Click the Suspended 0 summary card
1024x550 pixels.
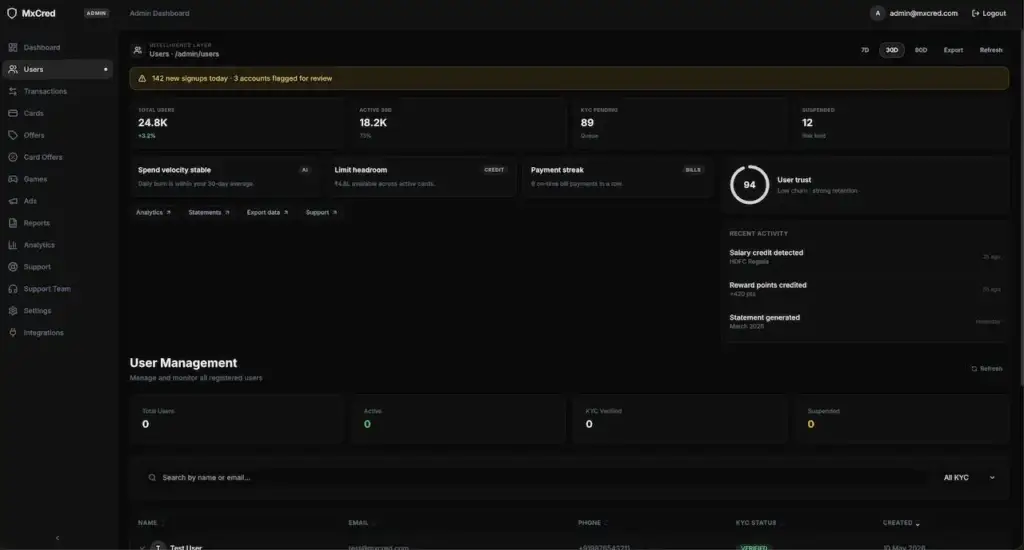click(x=901, y=419)
